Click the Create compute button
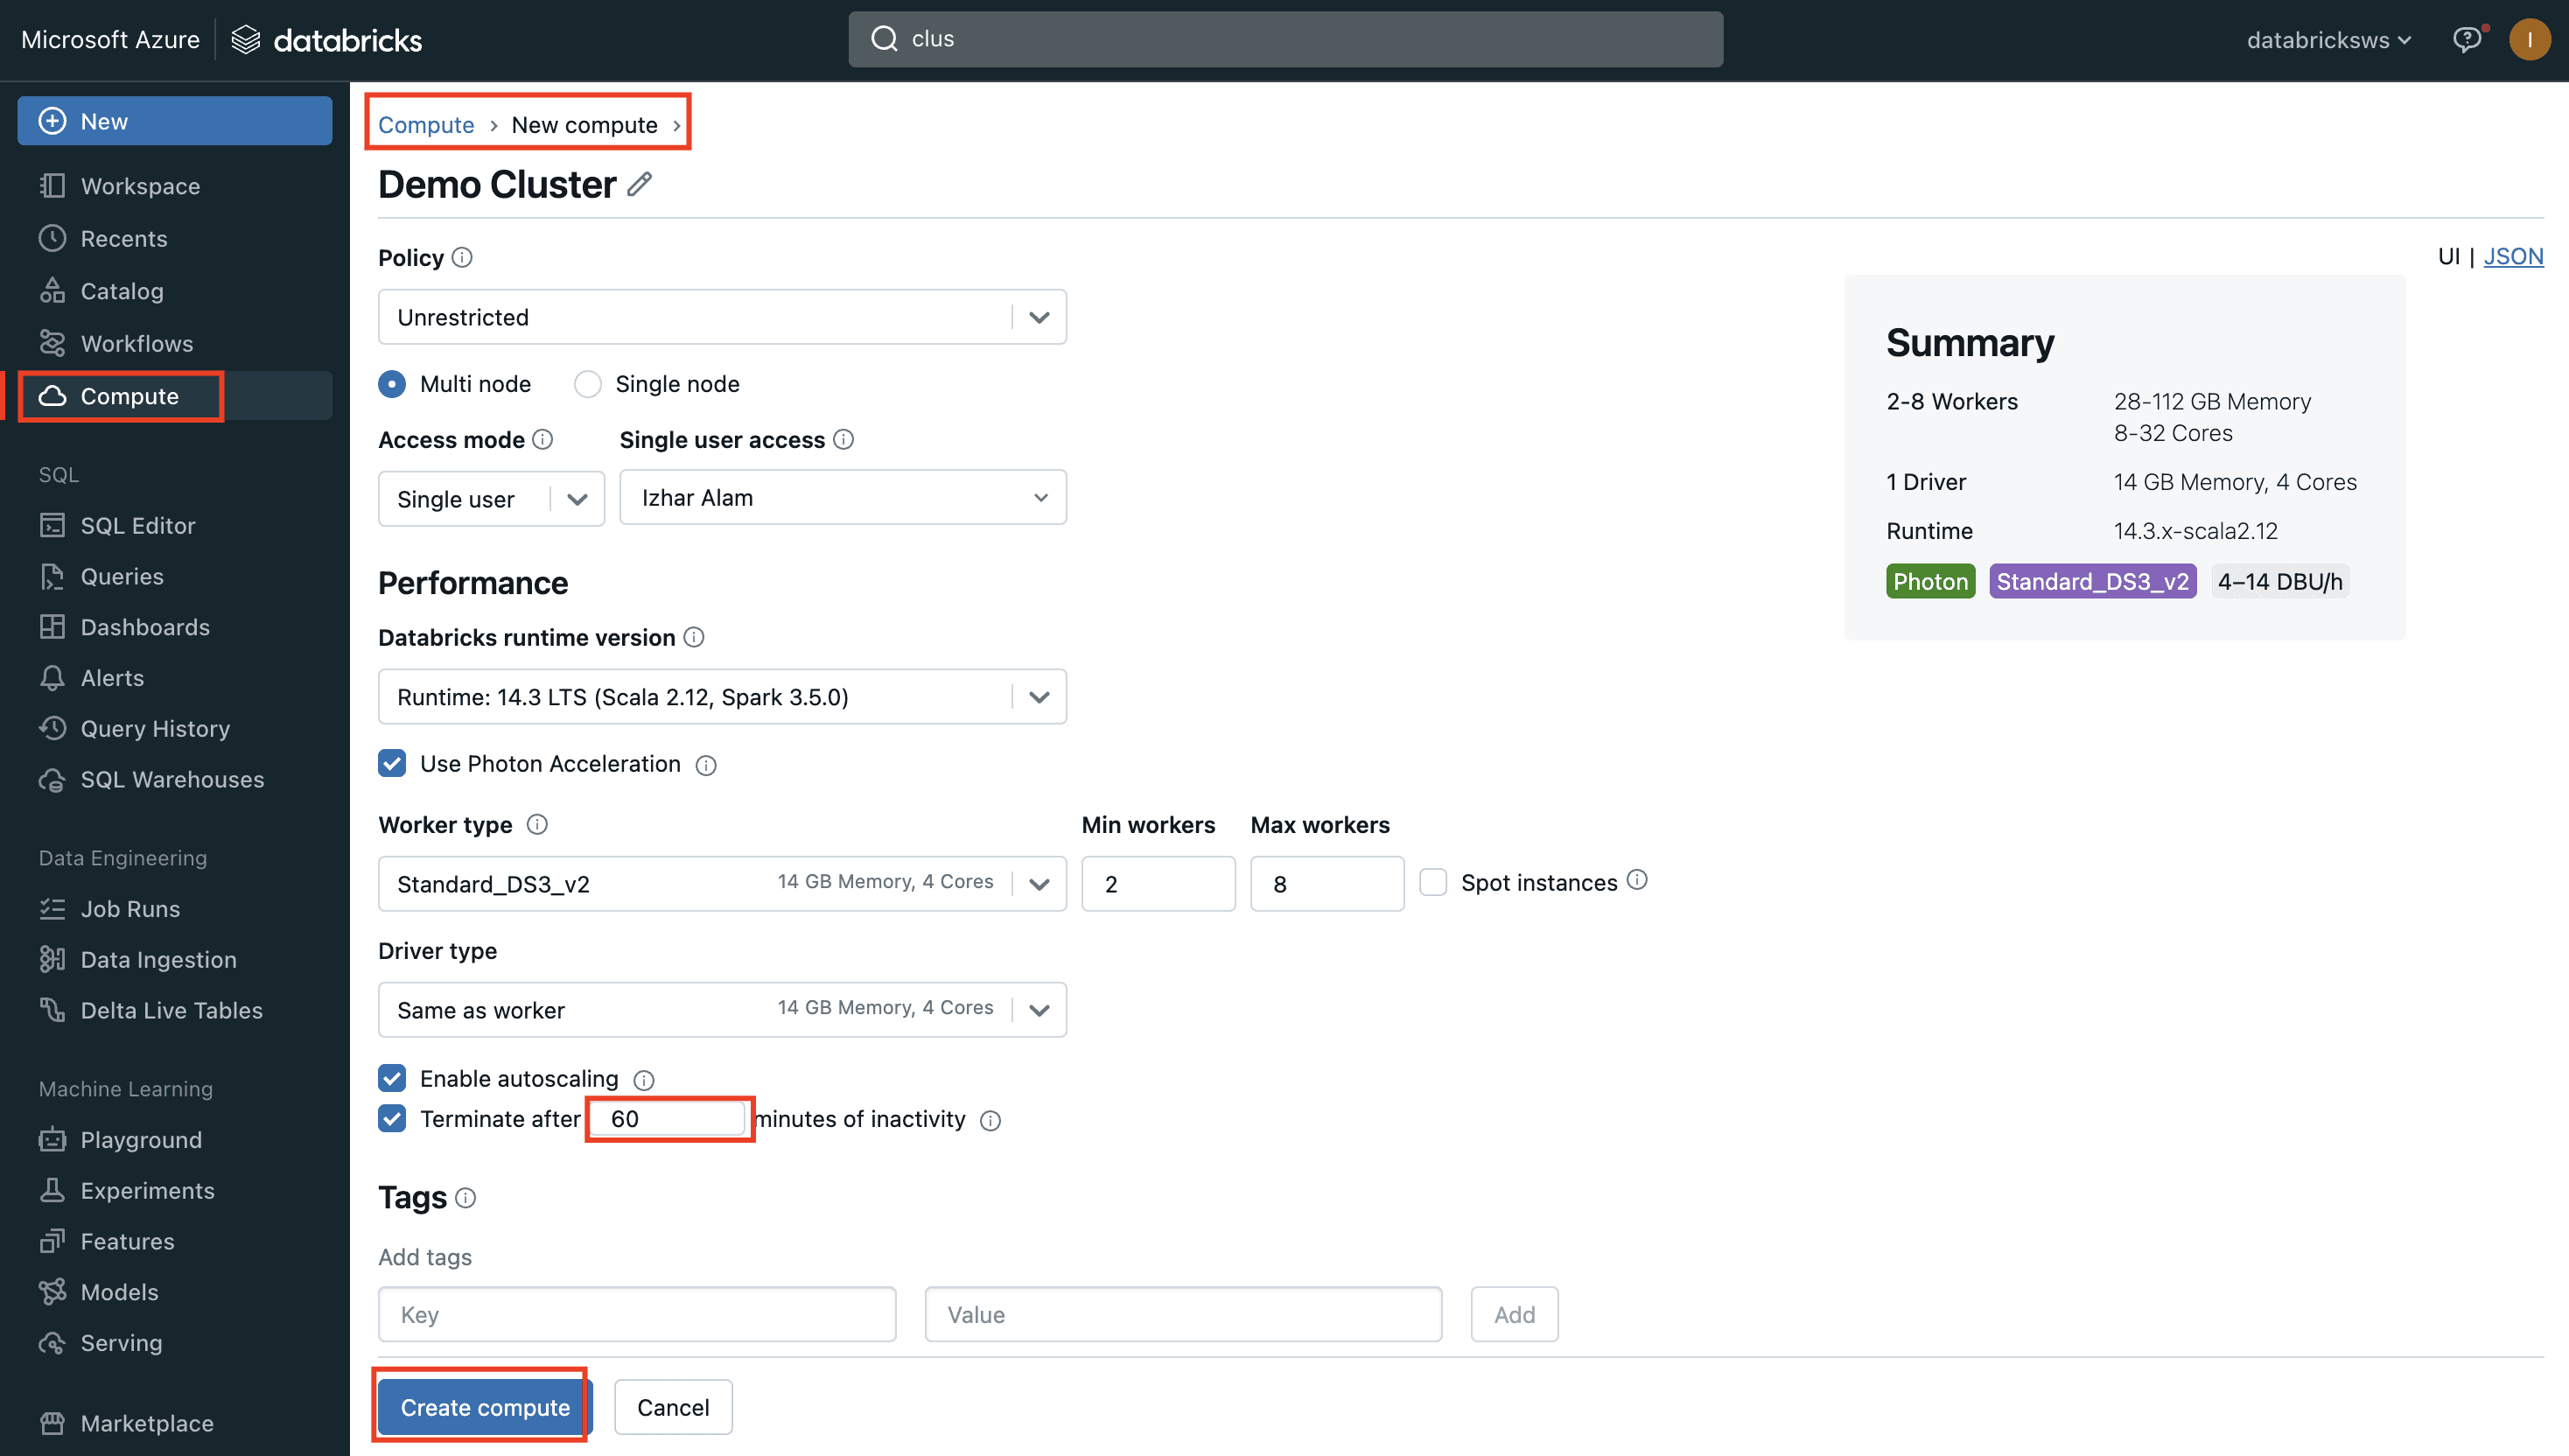The image size is (2569, 1456). coord(485,1406)
